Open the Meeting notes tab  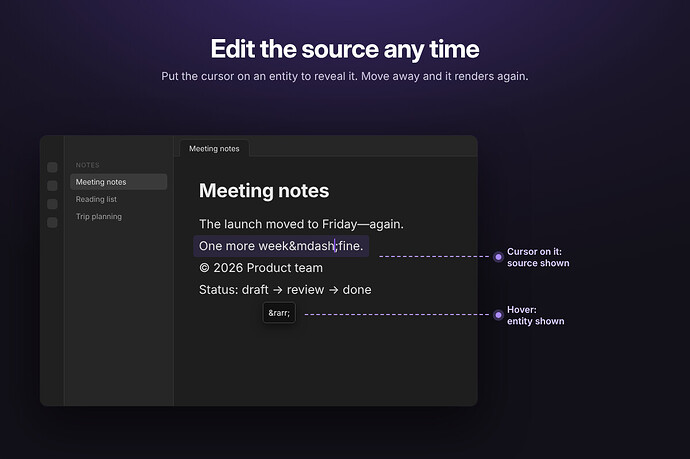(x=214, y=149)
